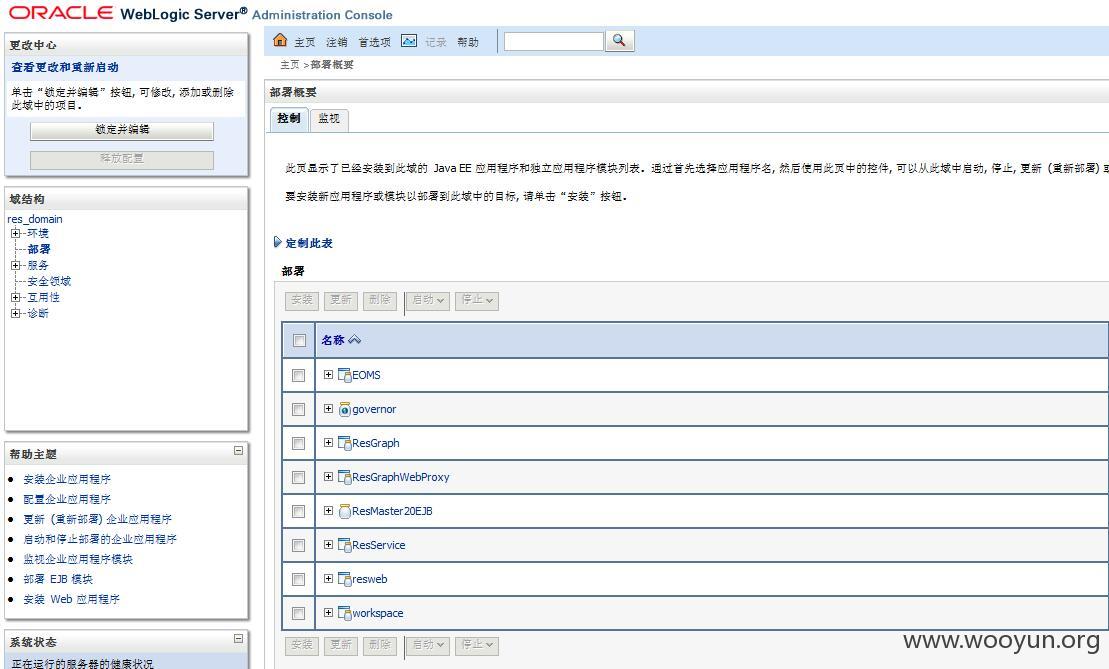
Task: Check the box for ResMaster20EJB row
Action: pyautogui.click(x=298, y=511)
